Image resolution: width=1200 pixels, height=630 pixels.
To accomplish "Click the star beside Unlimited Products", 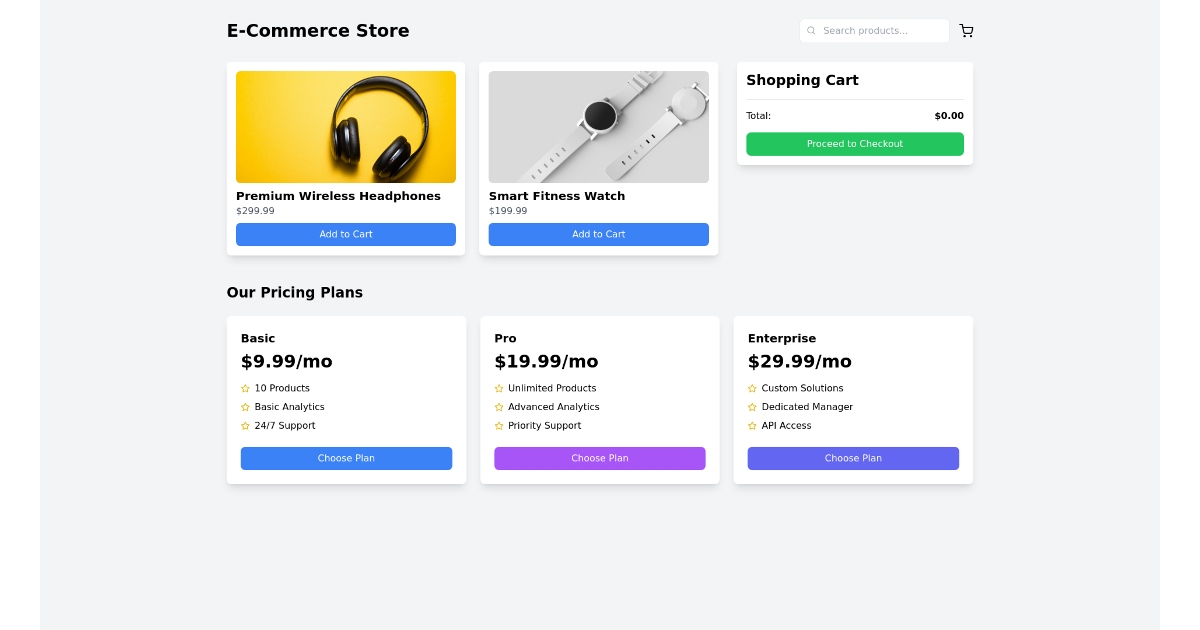I will [499, 388].
